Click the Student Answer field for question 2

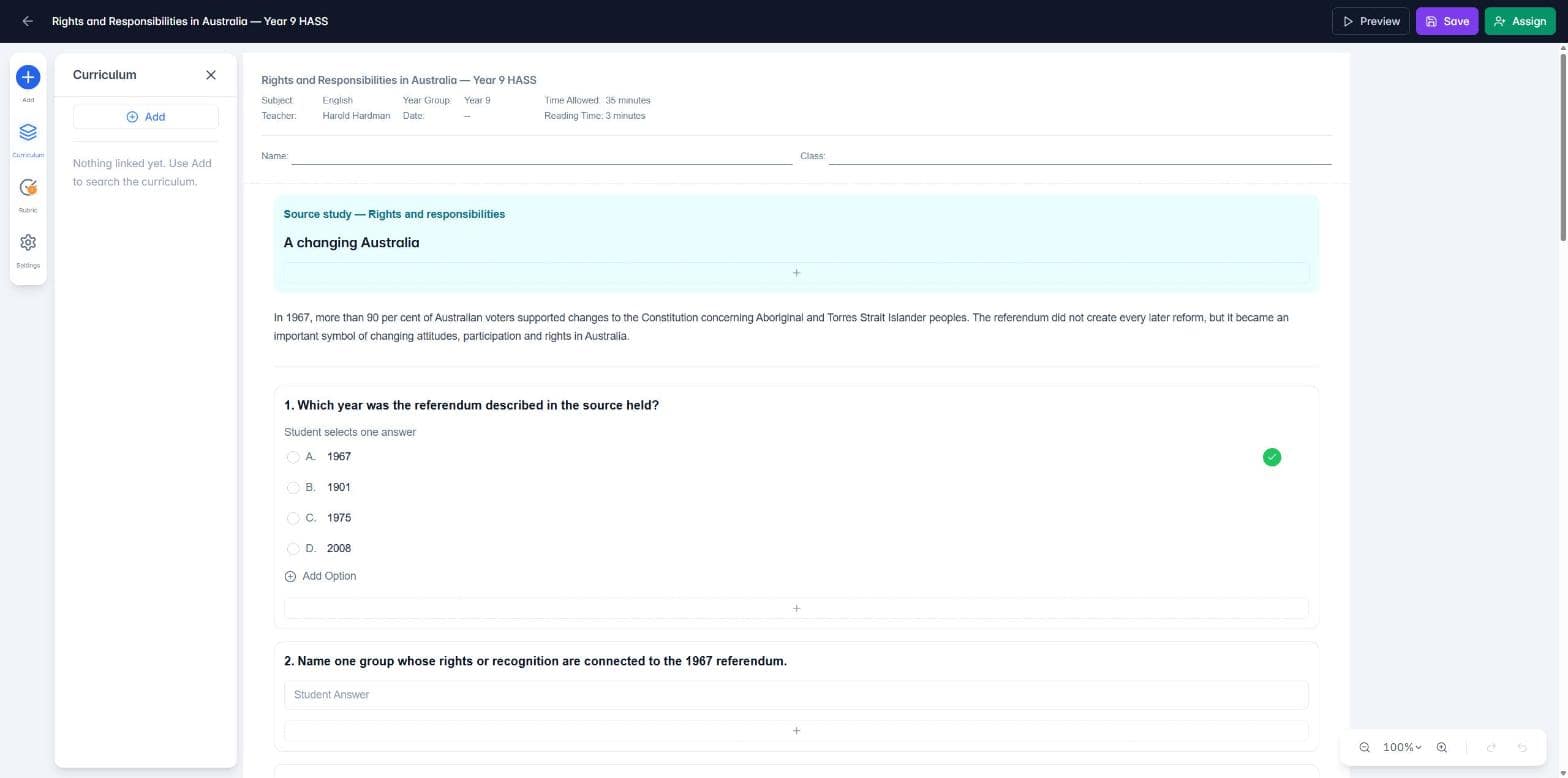[x=796, y=695]
